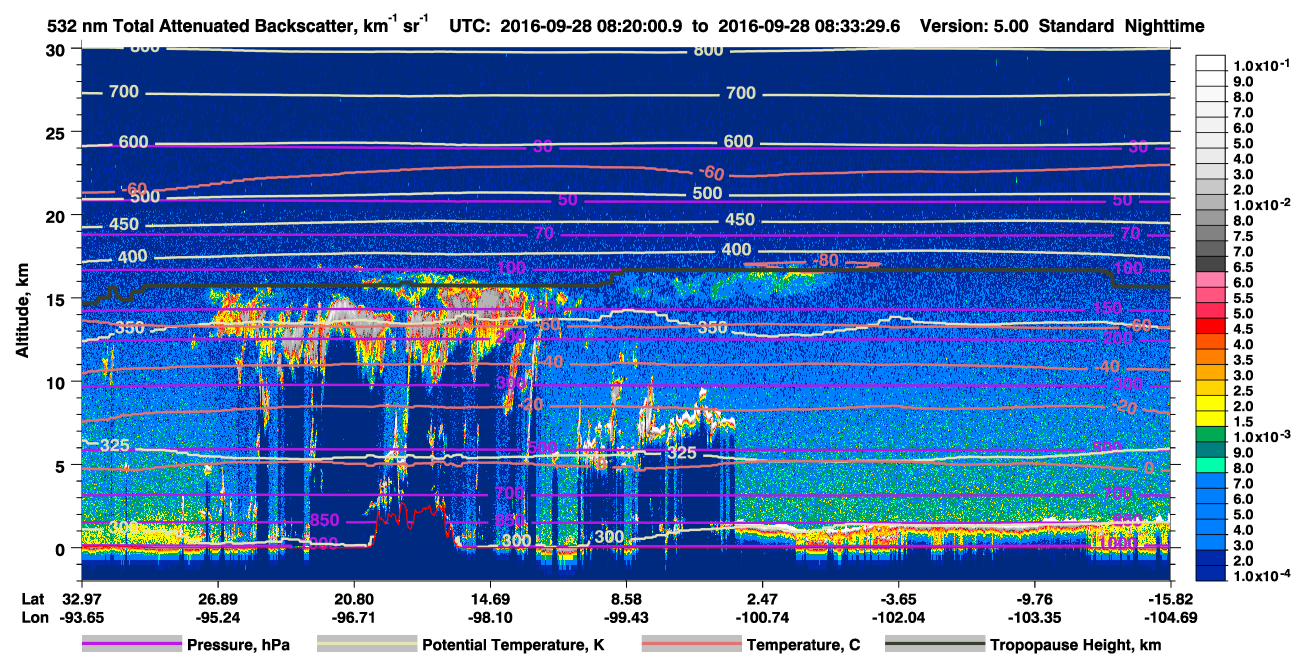Click the Potential Temperature legend line sample
Screen dimensions: 1300x667
(367, 645)
